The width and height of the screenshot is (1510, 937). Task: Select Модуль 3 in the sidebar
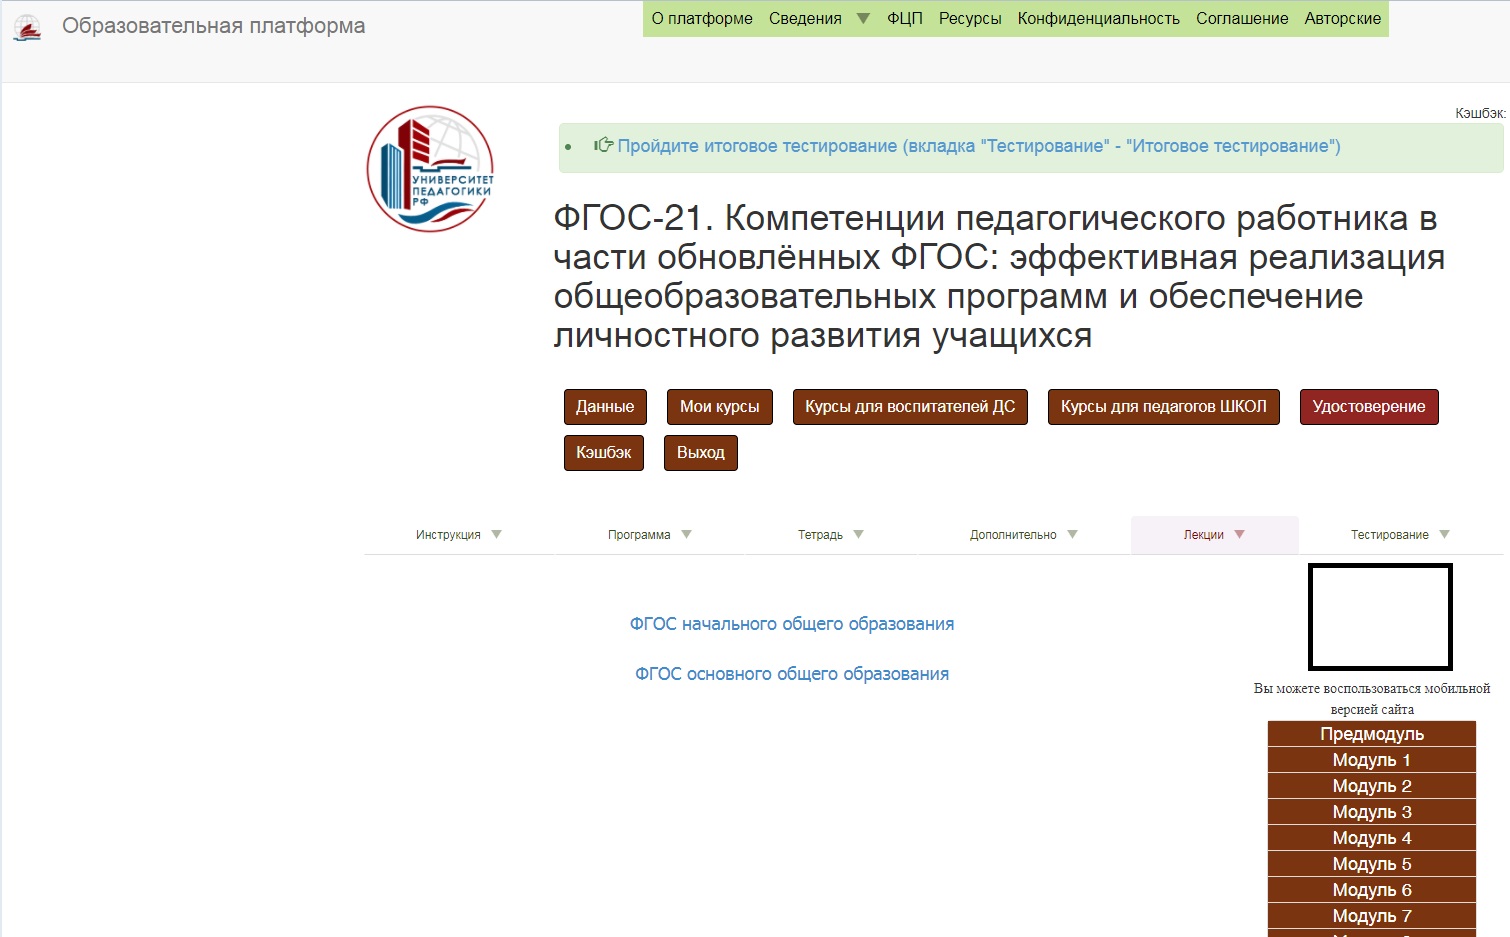coord(1371,812)
